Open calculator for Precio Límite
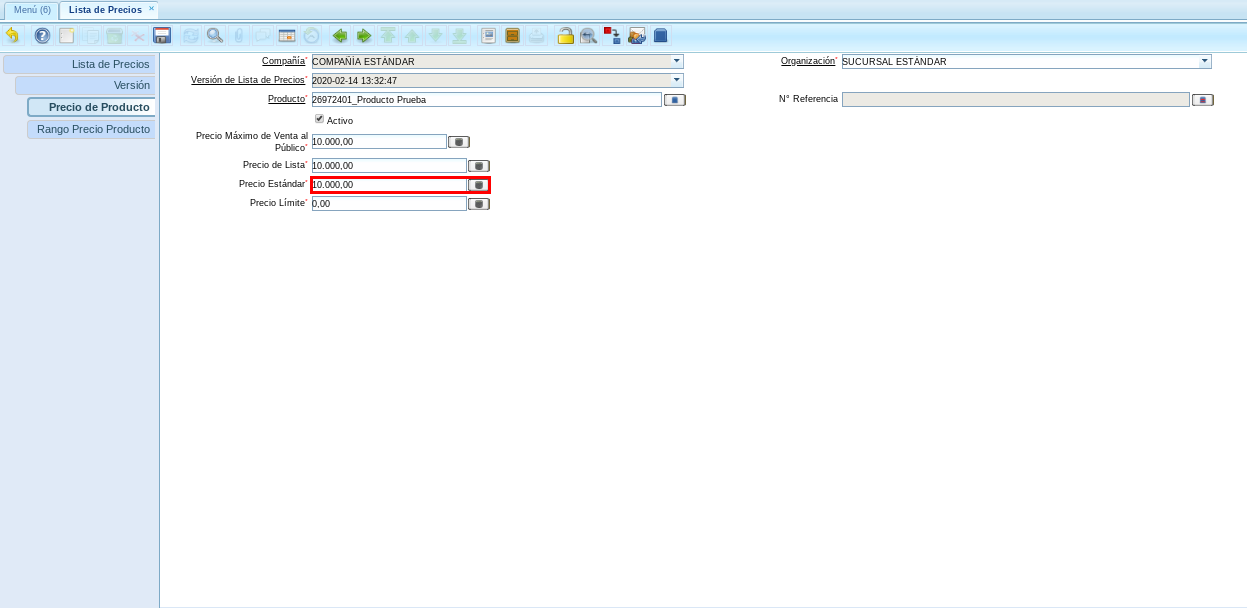The width and height of the screenshot is (1247, 608). click(x=479, y=204)
